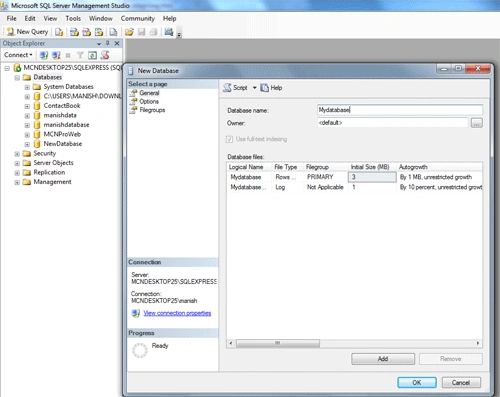500x397 pixels.
Task: Expand the Management folder
Action: [x=17, y=182]
